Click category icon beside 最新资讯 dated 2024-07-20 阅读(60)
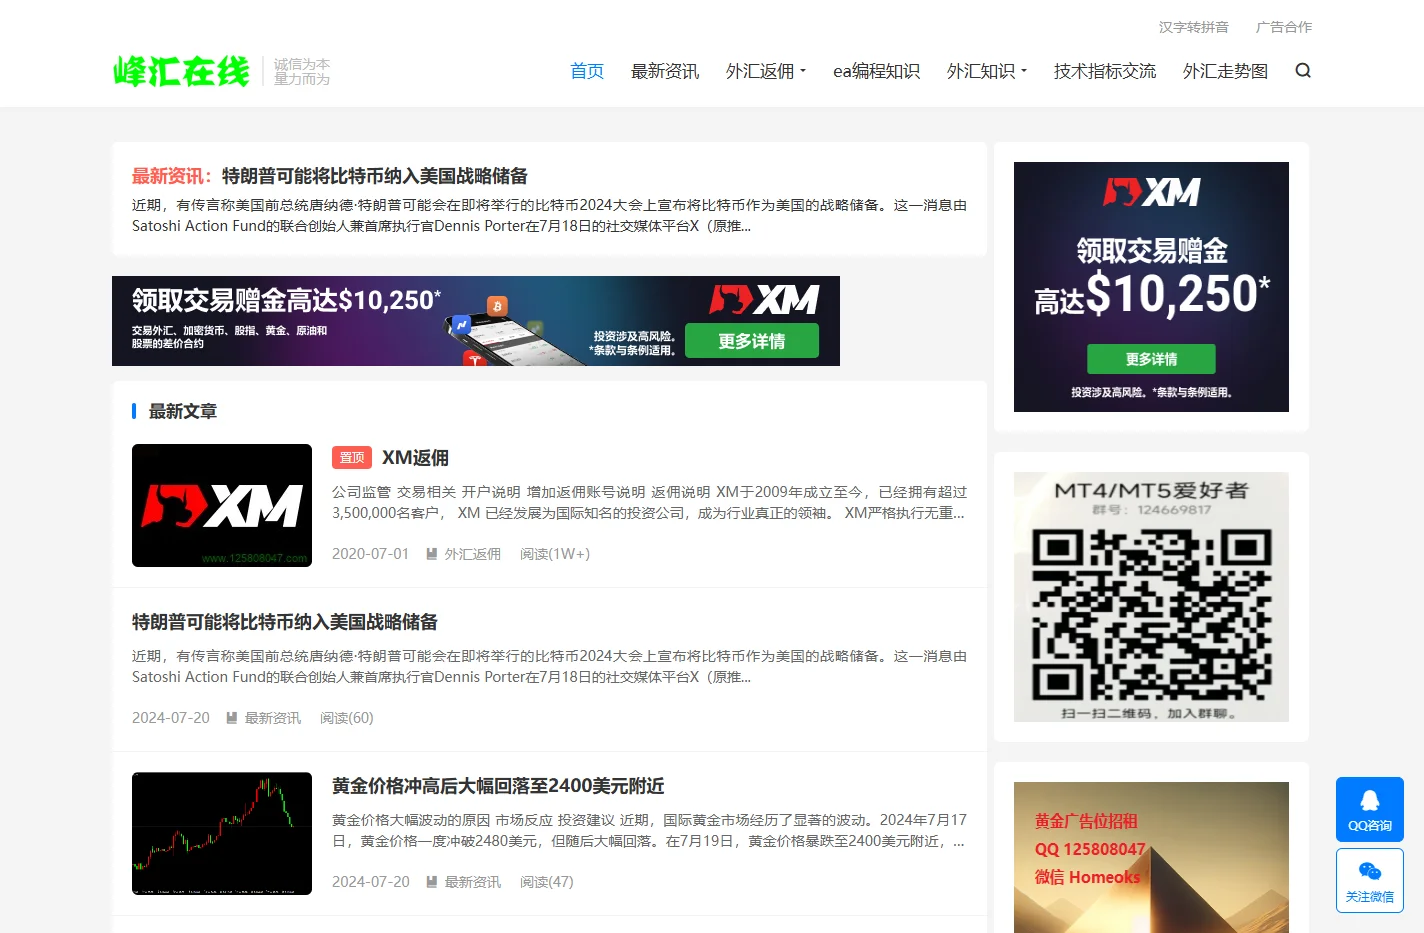Viewport: 1424px width, 933px height. click(232, 718)
